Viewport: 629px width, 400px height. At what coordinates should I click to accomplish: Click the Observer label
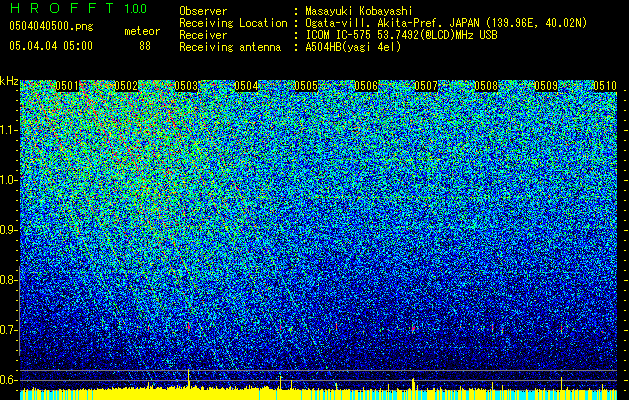[203, 11]
